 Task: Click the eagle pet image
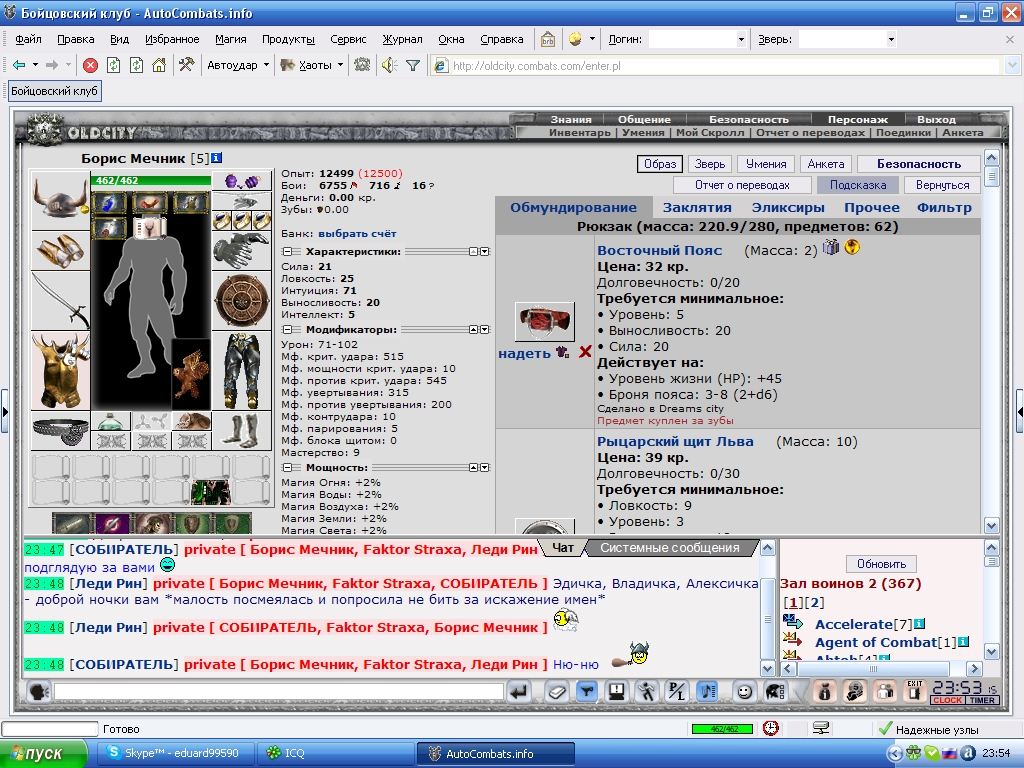pos(191,374)
